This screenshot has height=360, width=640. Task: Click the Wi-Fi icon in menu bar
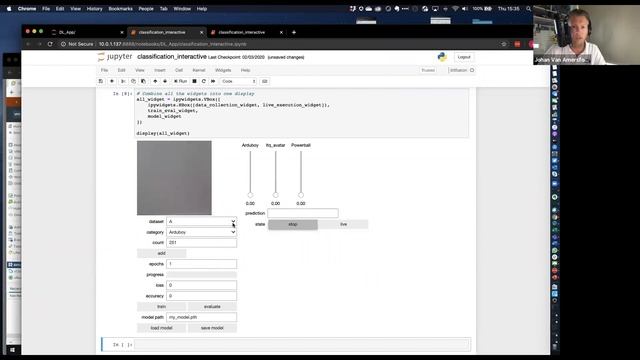(x=455, y=9)
